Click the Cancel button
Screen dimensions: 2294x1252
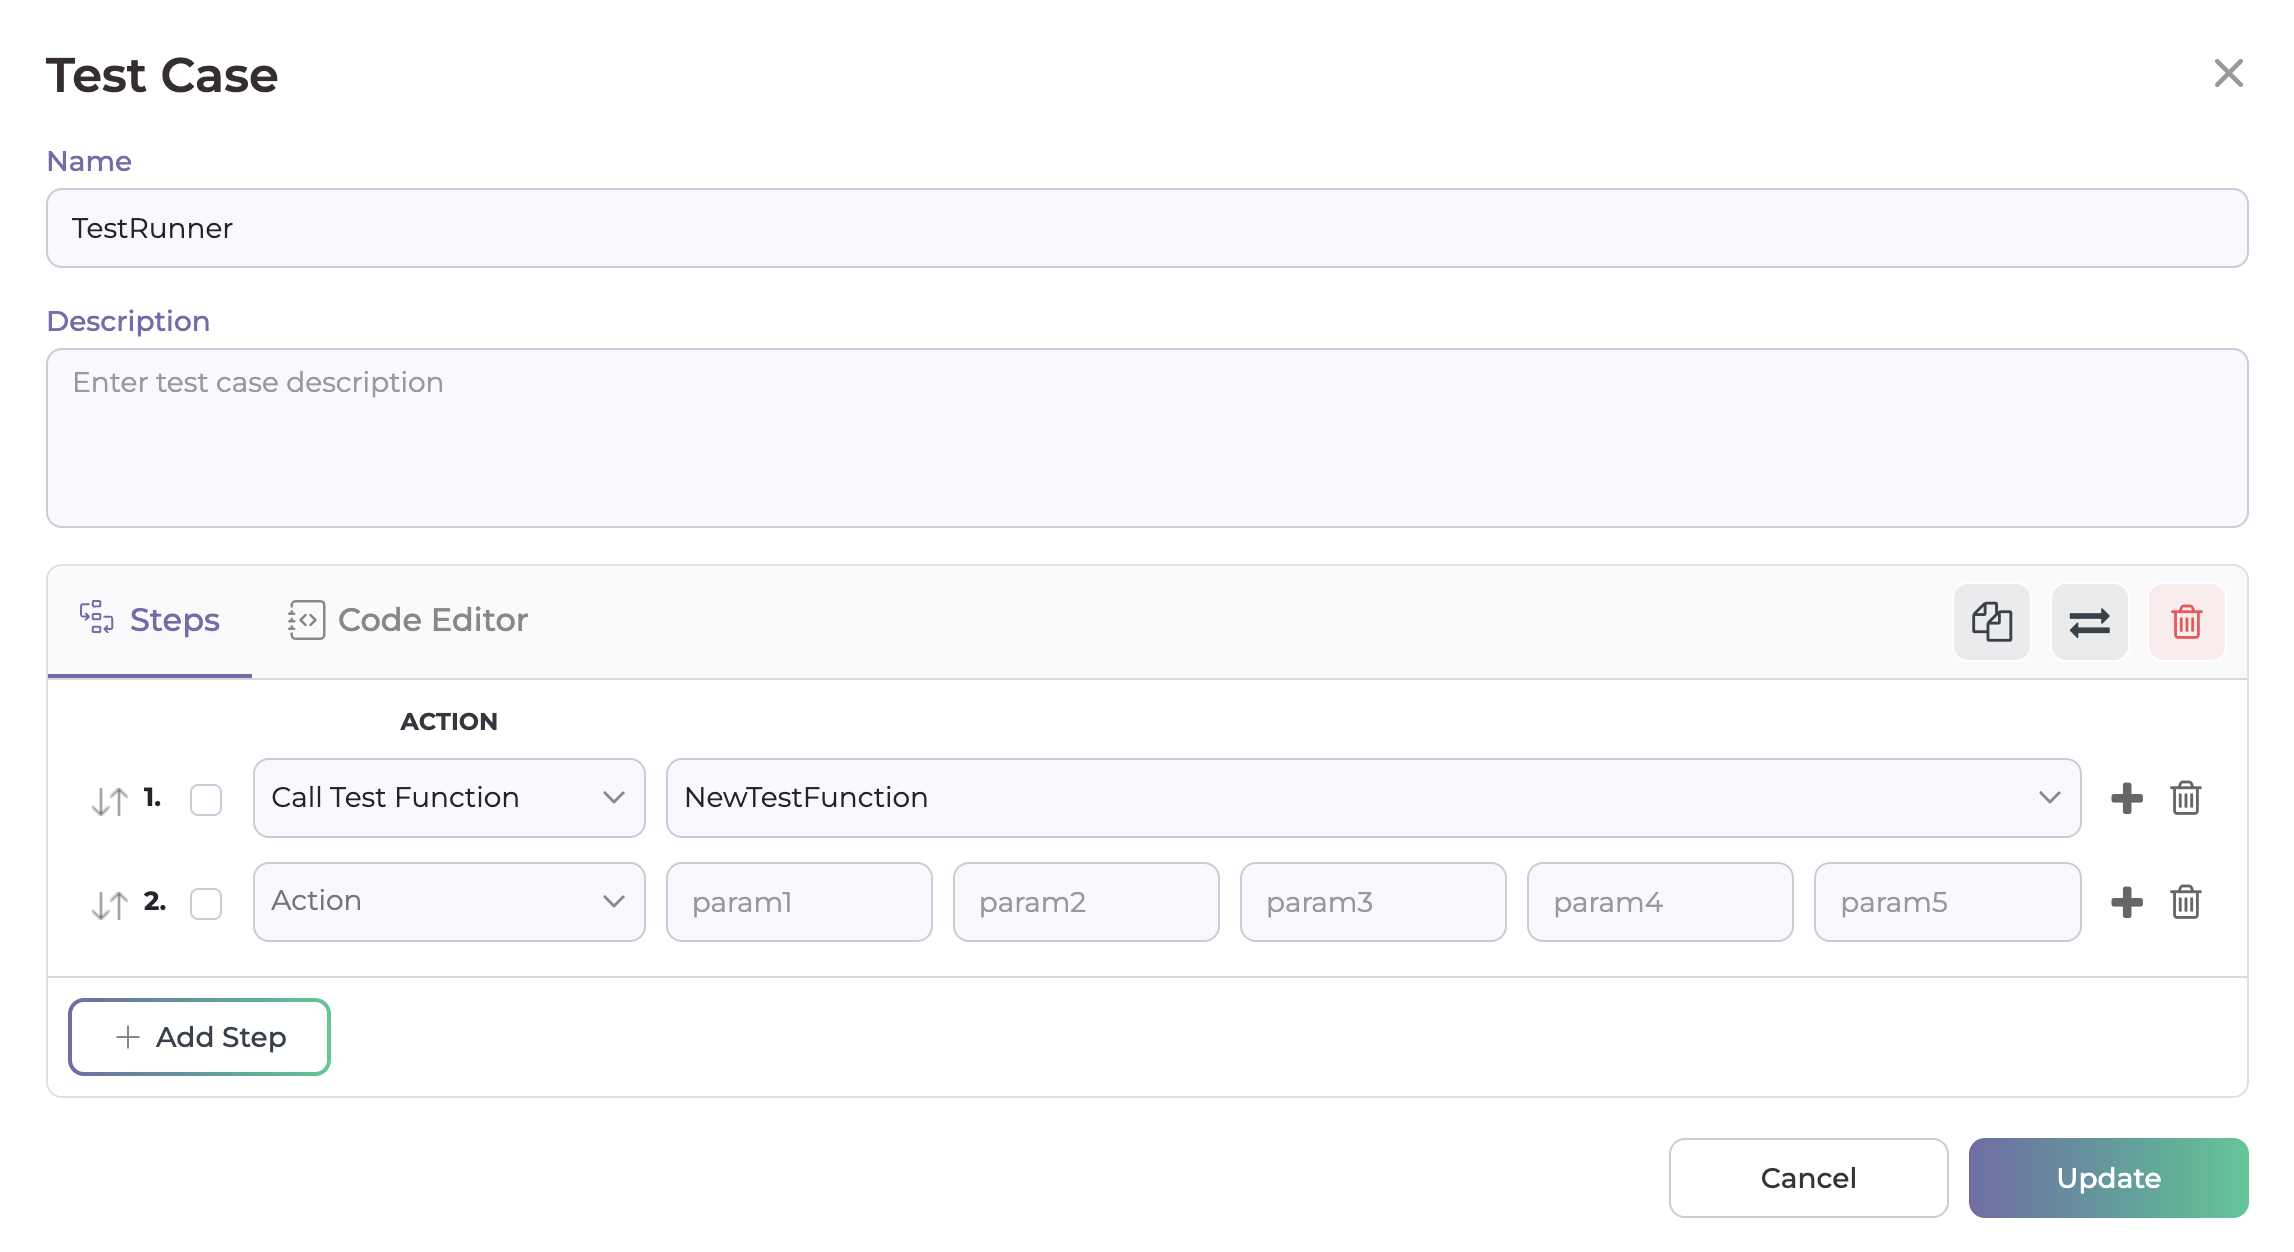pyautogui.click(x=1807, y=1178)
